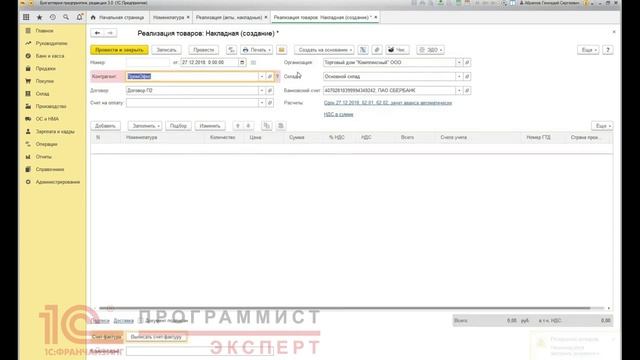Move row down arrow icon
Screen dimensions: 640x360
pyautogui.click(x=248, y=126)
